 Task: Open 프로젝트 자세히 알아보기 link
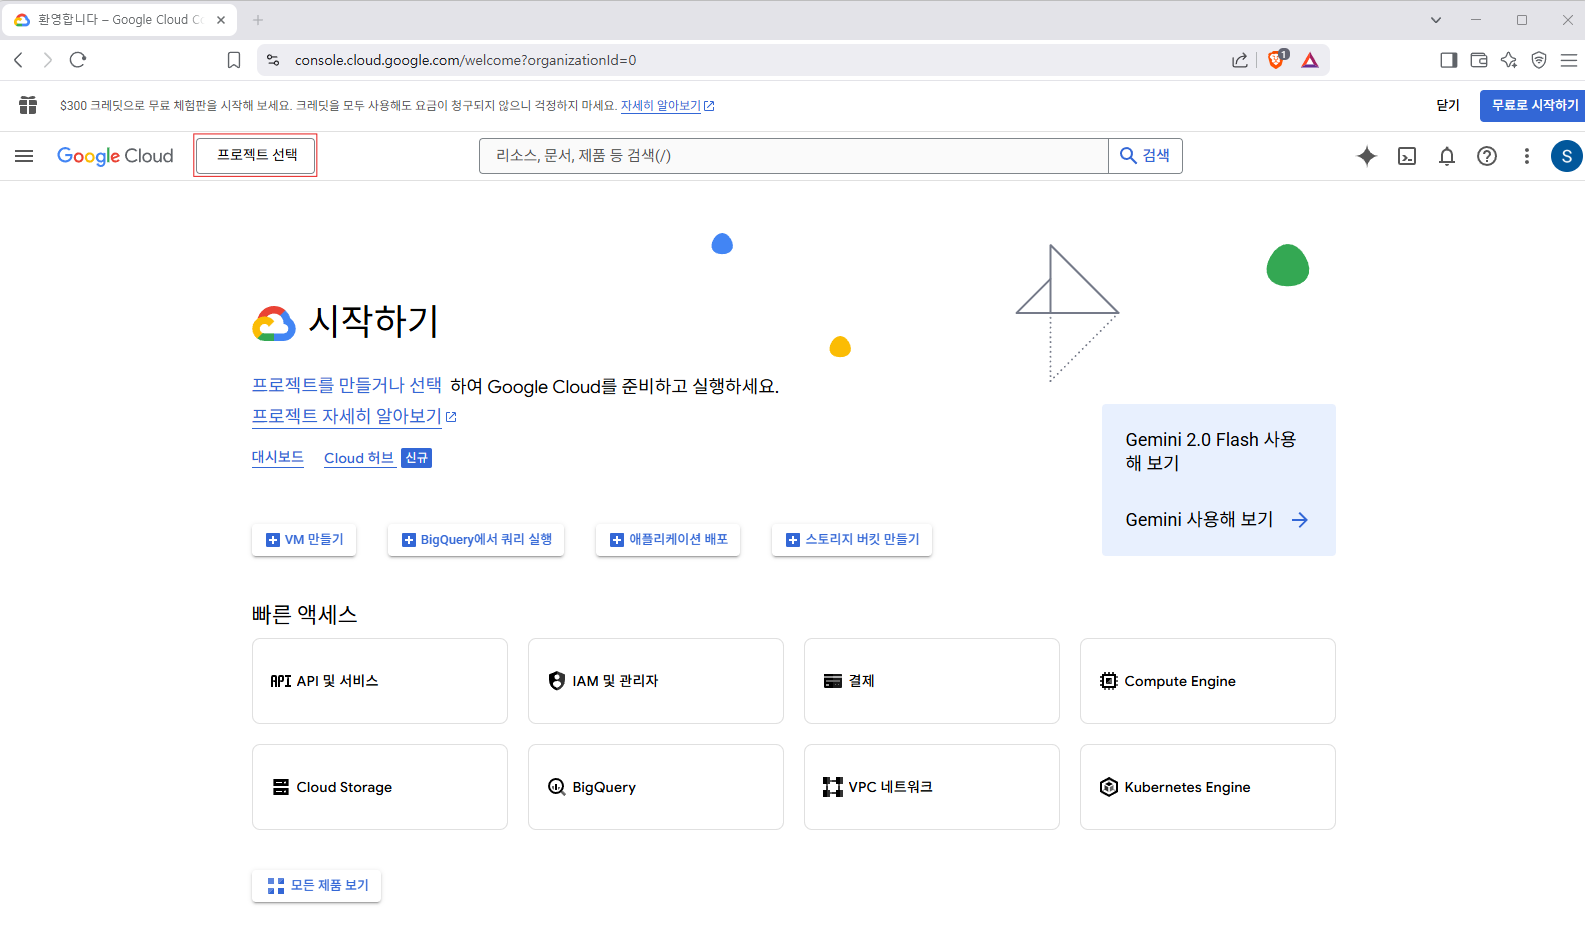coord(354,416)
